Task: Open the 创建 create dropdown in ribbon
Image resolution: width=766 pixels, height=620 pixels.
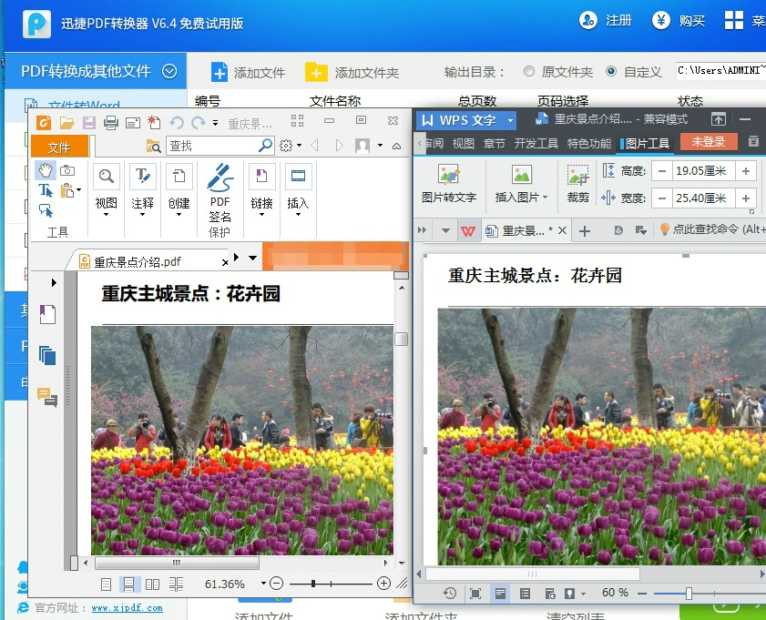Action: pos(179,190)
